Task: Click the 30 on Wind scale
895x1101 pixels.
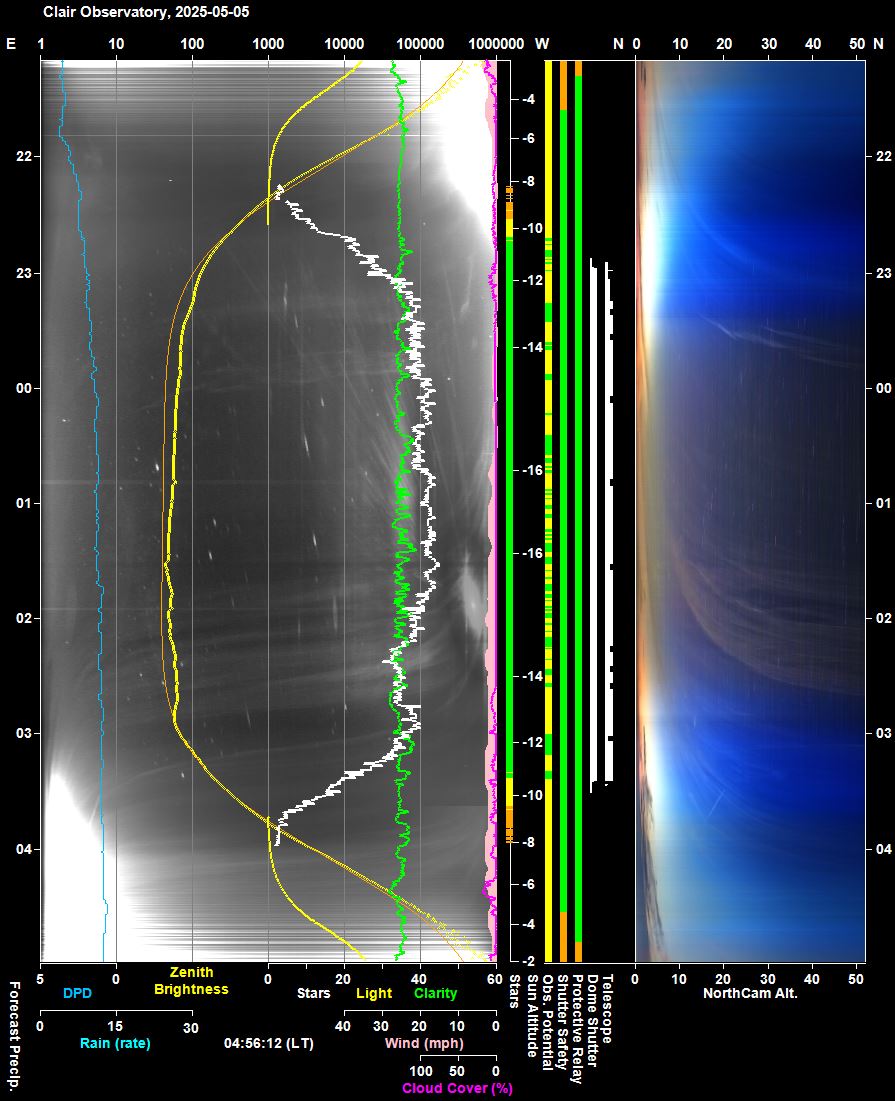Action: (x=381, y=1027)
